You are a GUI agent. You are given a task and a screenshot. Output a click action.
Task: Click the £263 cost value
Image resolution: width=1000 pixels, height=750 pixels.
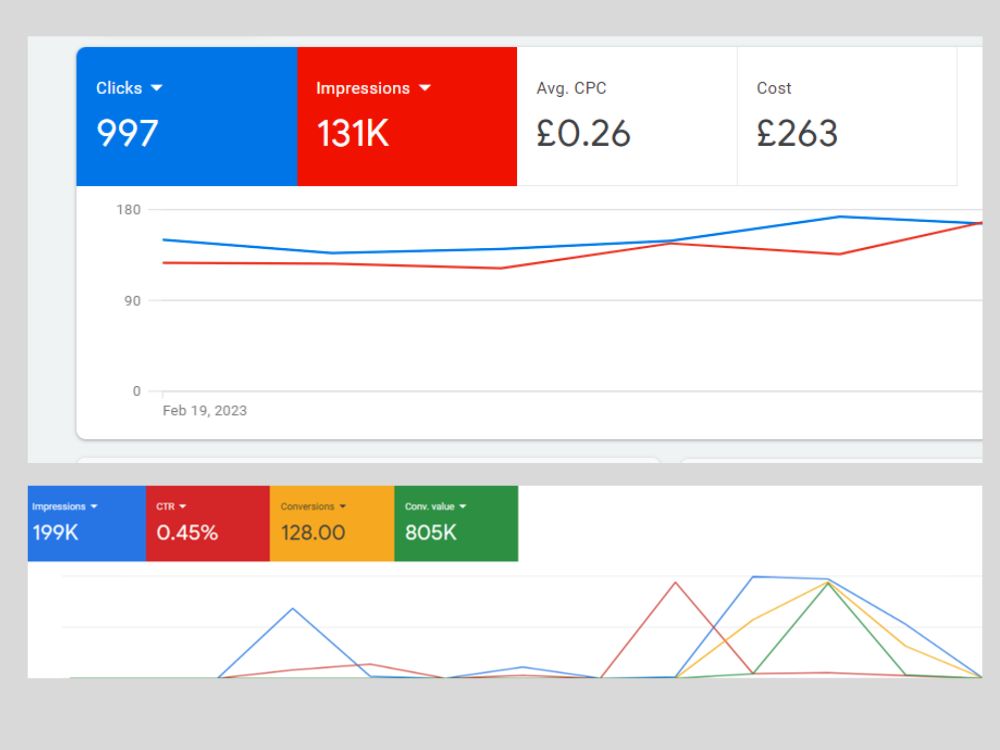797,133
